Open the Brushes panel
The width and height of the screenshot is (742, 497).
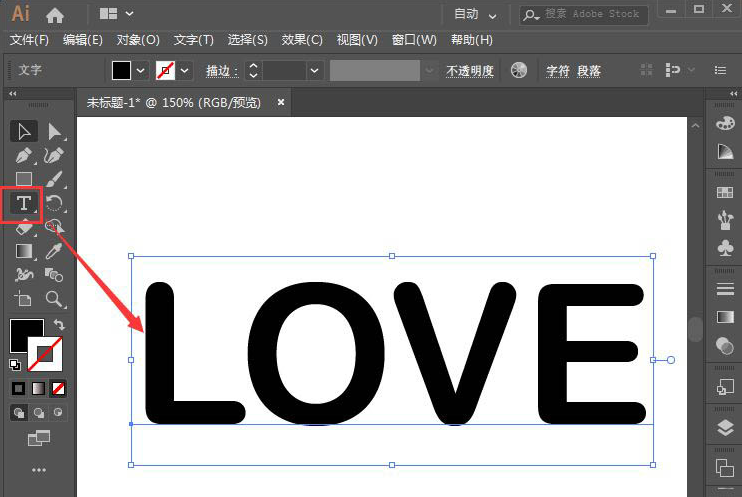click(725, 220)
